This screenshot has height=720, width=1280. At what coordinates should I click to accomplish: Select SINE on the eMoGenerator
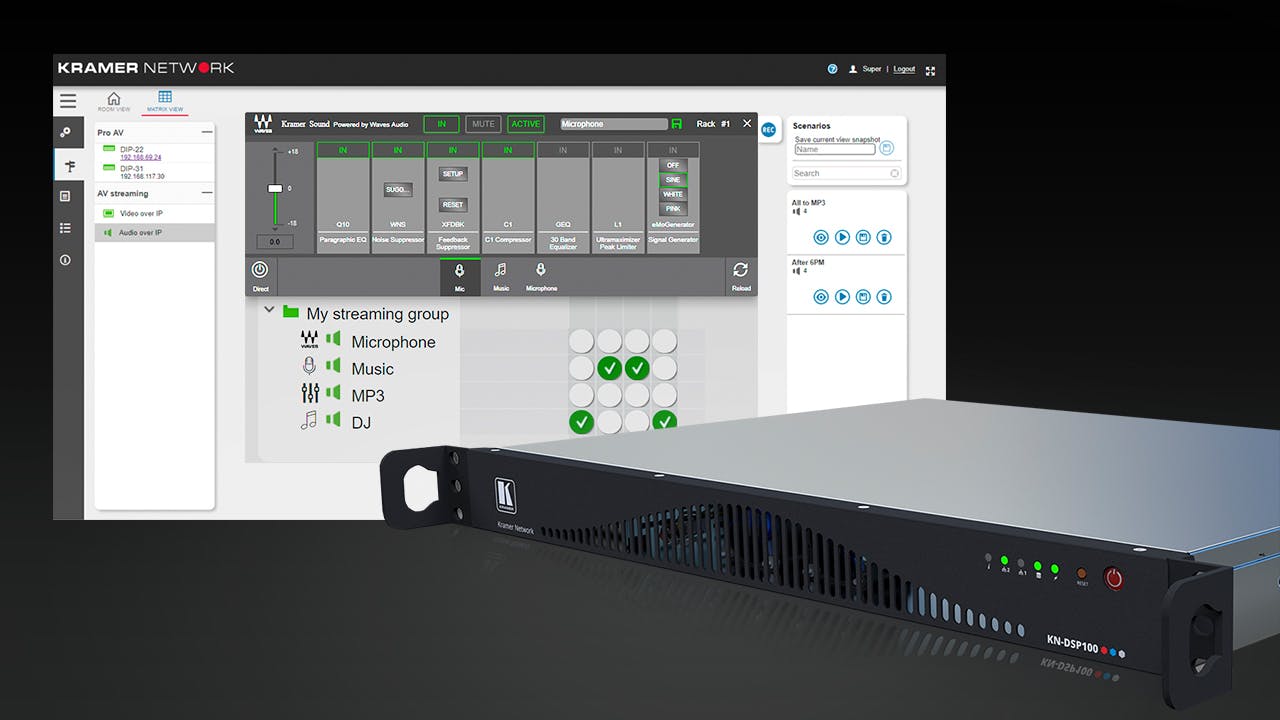[x=672, y=180]
